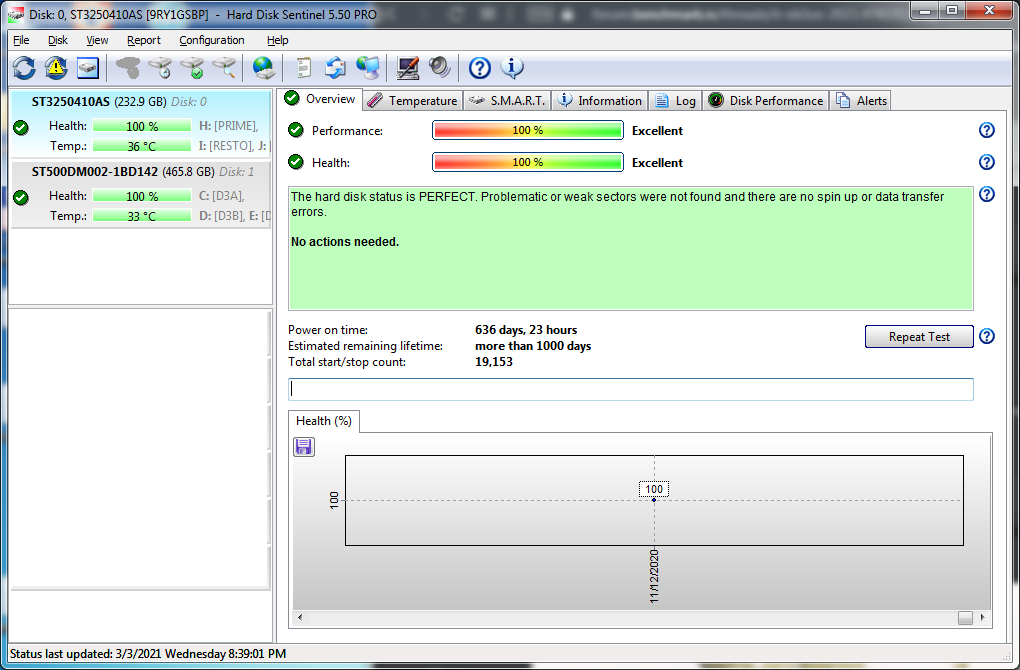The height and width of the screenshot is (670, 1020).
Task: Click the monitor with screwdriver configuration icon
Action: click(x=408, y=68)
